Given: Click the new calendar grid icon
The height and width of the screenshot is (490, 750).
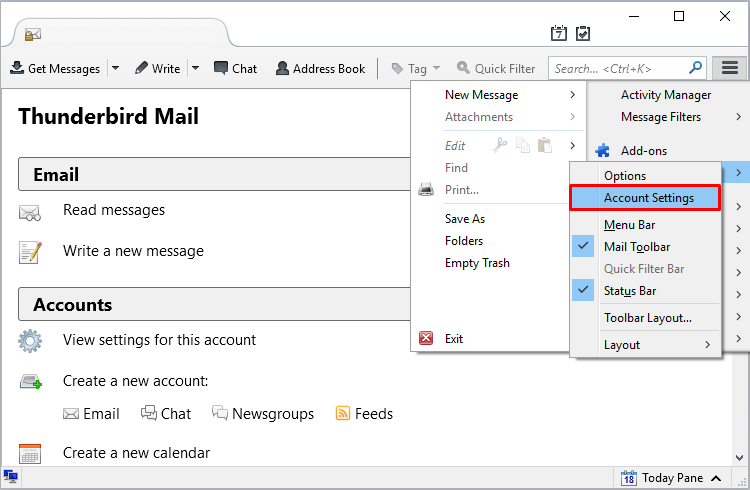Looking at the screenshot, I should (x=30, y=454).
